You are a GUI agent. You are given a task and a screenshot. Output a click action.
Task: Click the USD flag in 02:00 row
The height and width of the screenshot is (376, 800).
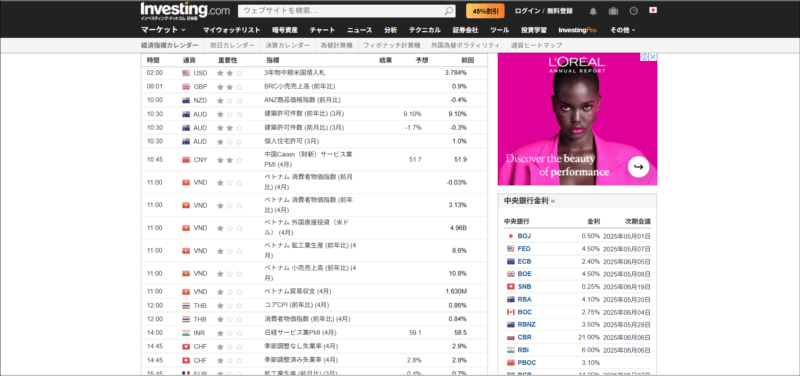186,73
